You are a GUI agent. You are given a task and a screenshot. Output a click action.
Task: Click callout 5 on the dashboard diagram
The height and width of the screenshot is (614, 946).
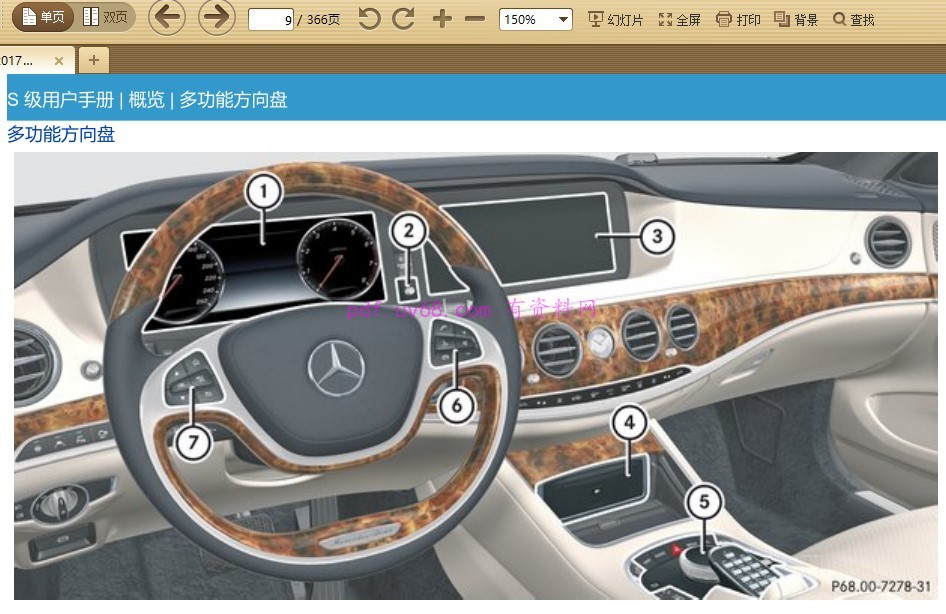(704, 500)
